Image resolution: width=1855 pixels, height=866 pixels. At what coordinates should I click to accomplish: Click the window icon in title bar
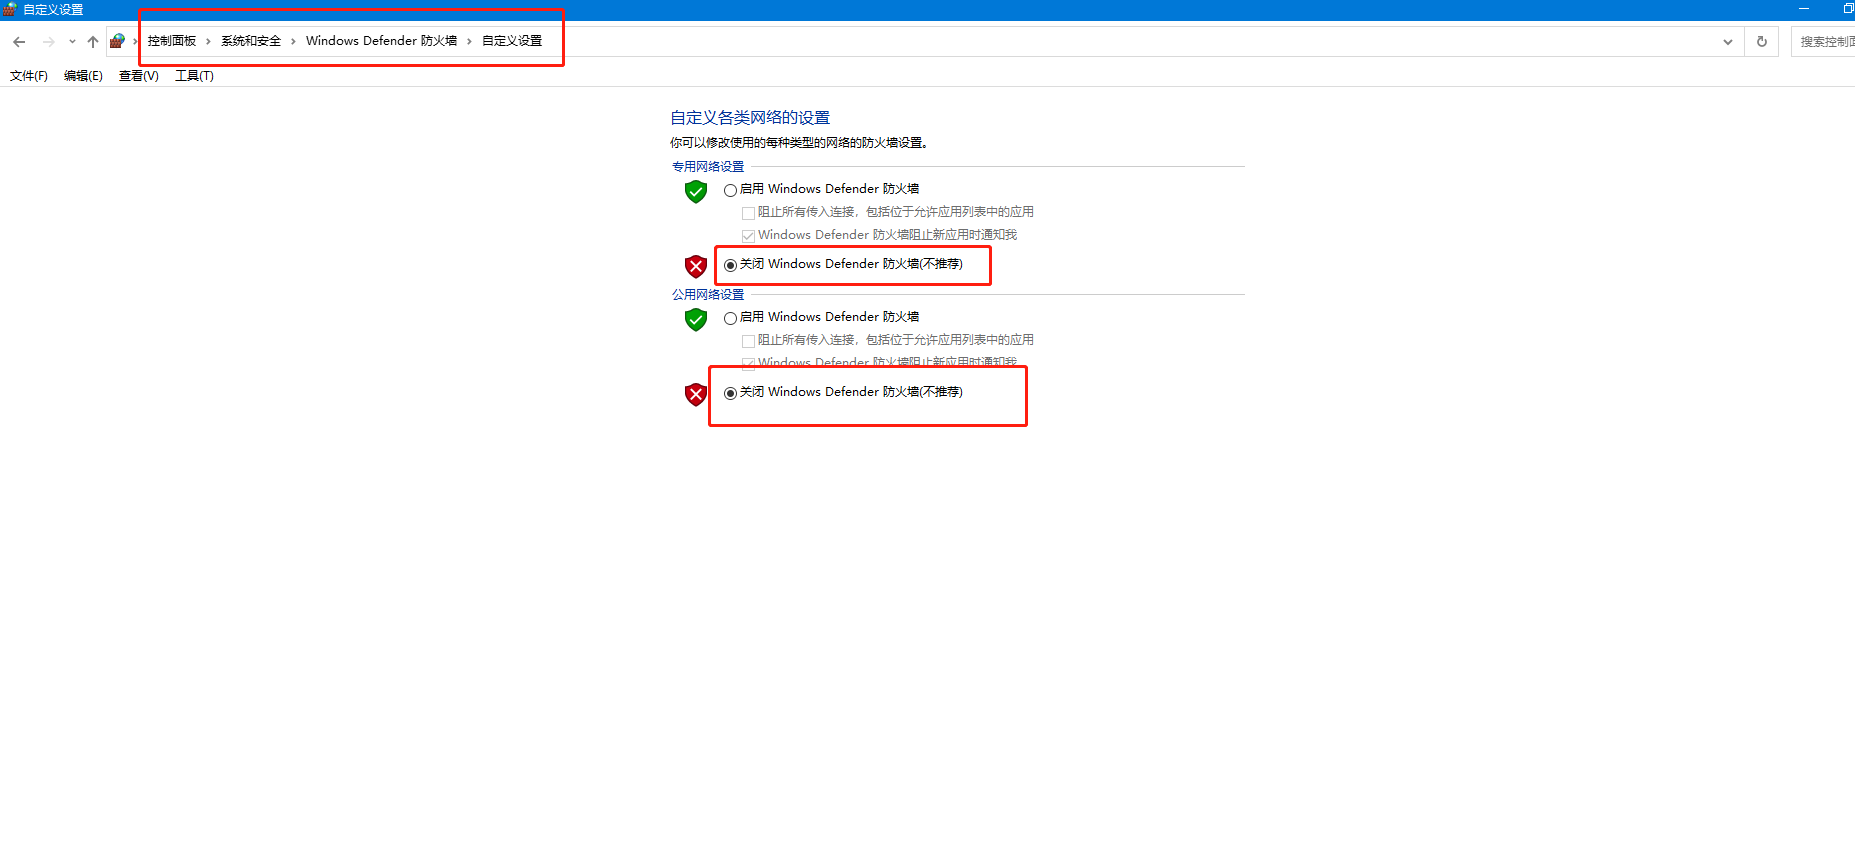pyautogui.click(x=10, y=9)
